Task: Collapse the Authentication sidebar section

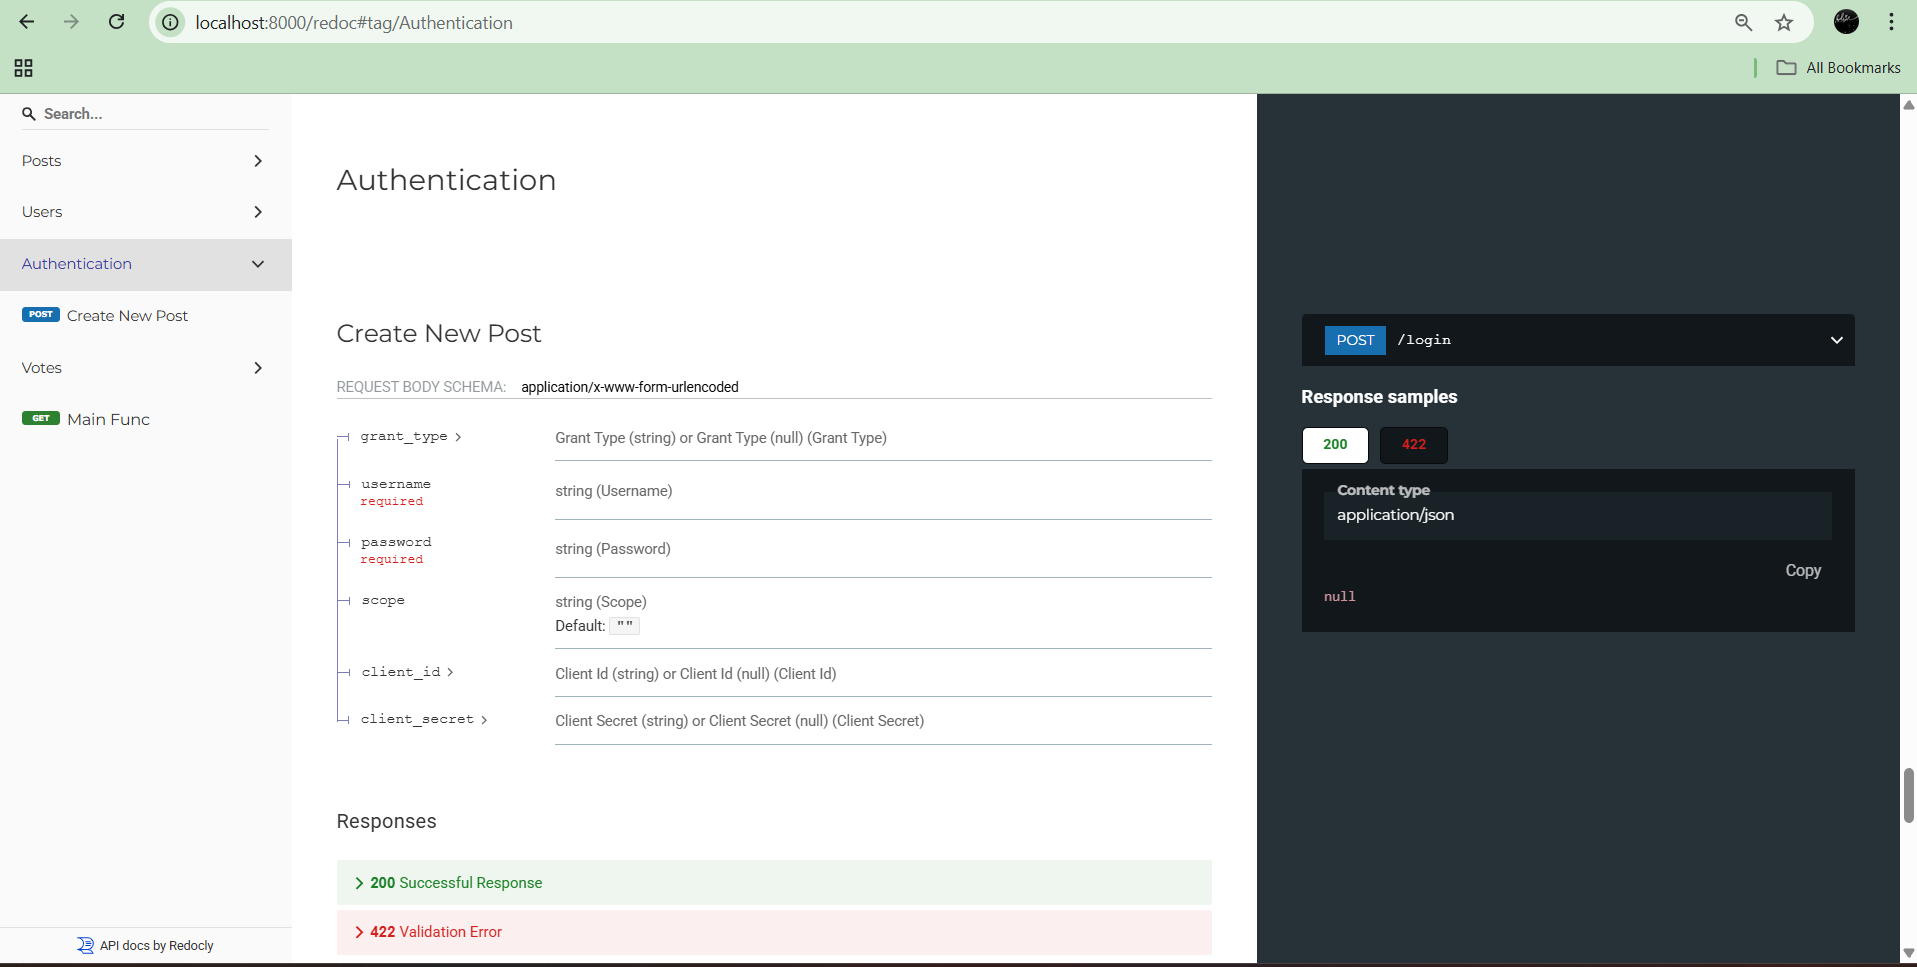Action: (x=145, y=264)
